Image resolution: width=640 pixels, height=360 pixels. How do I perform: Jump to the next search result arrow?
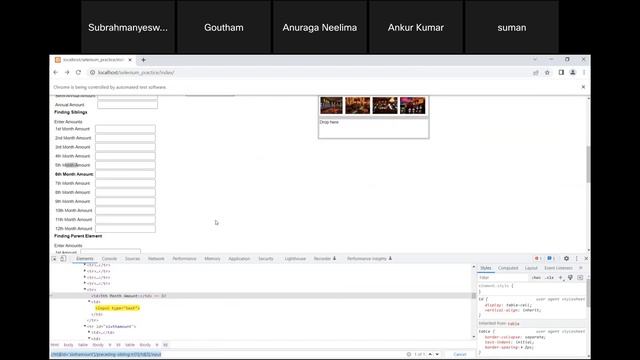[x=437, y=354]
